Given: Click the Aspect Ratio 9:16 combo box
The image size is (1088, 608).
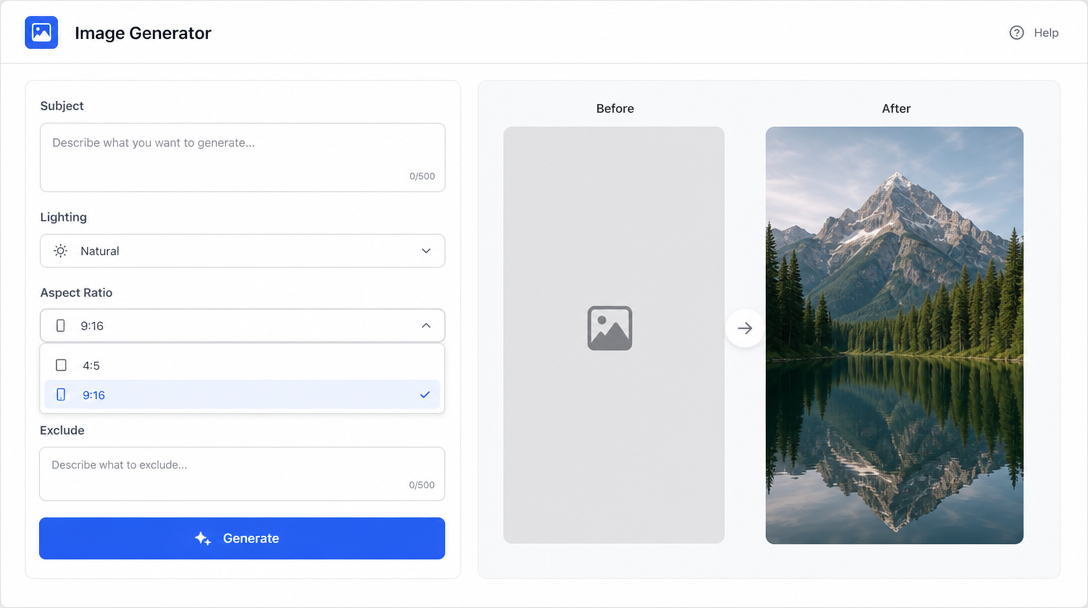Looking at the screenshot, I should tap(242, 326).
